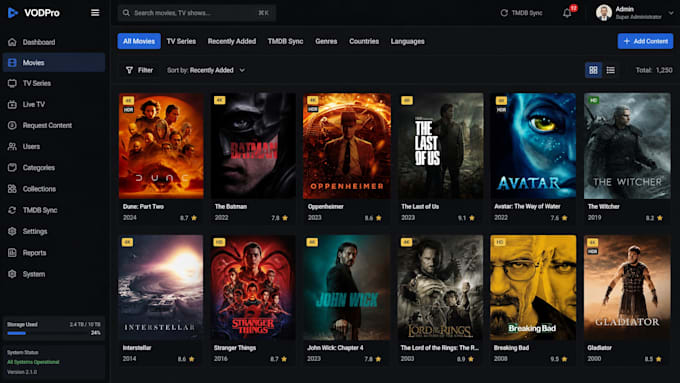This screenshot has height=383, width=680.
Task: Focus the Search movies, TV shows field
Action: pyautogui.click(x=196, y=13)
